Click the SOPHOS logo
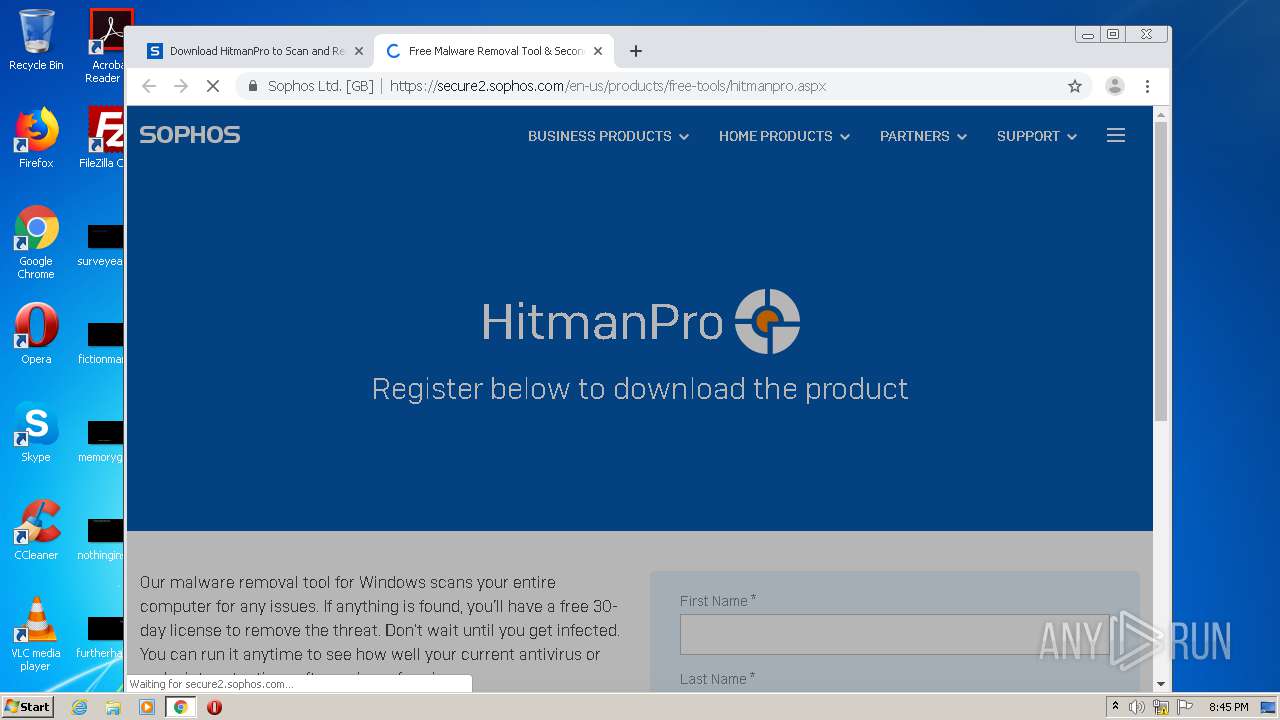1280x720 pixels. [x=190, y=135]
